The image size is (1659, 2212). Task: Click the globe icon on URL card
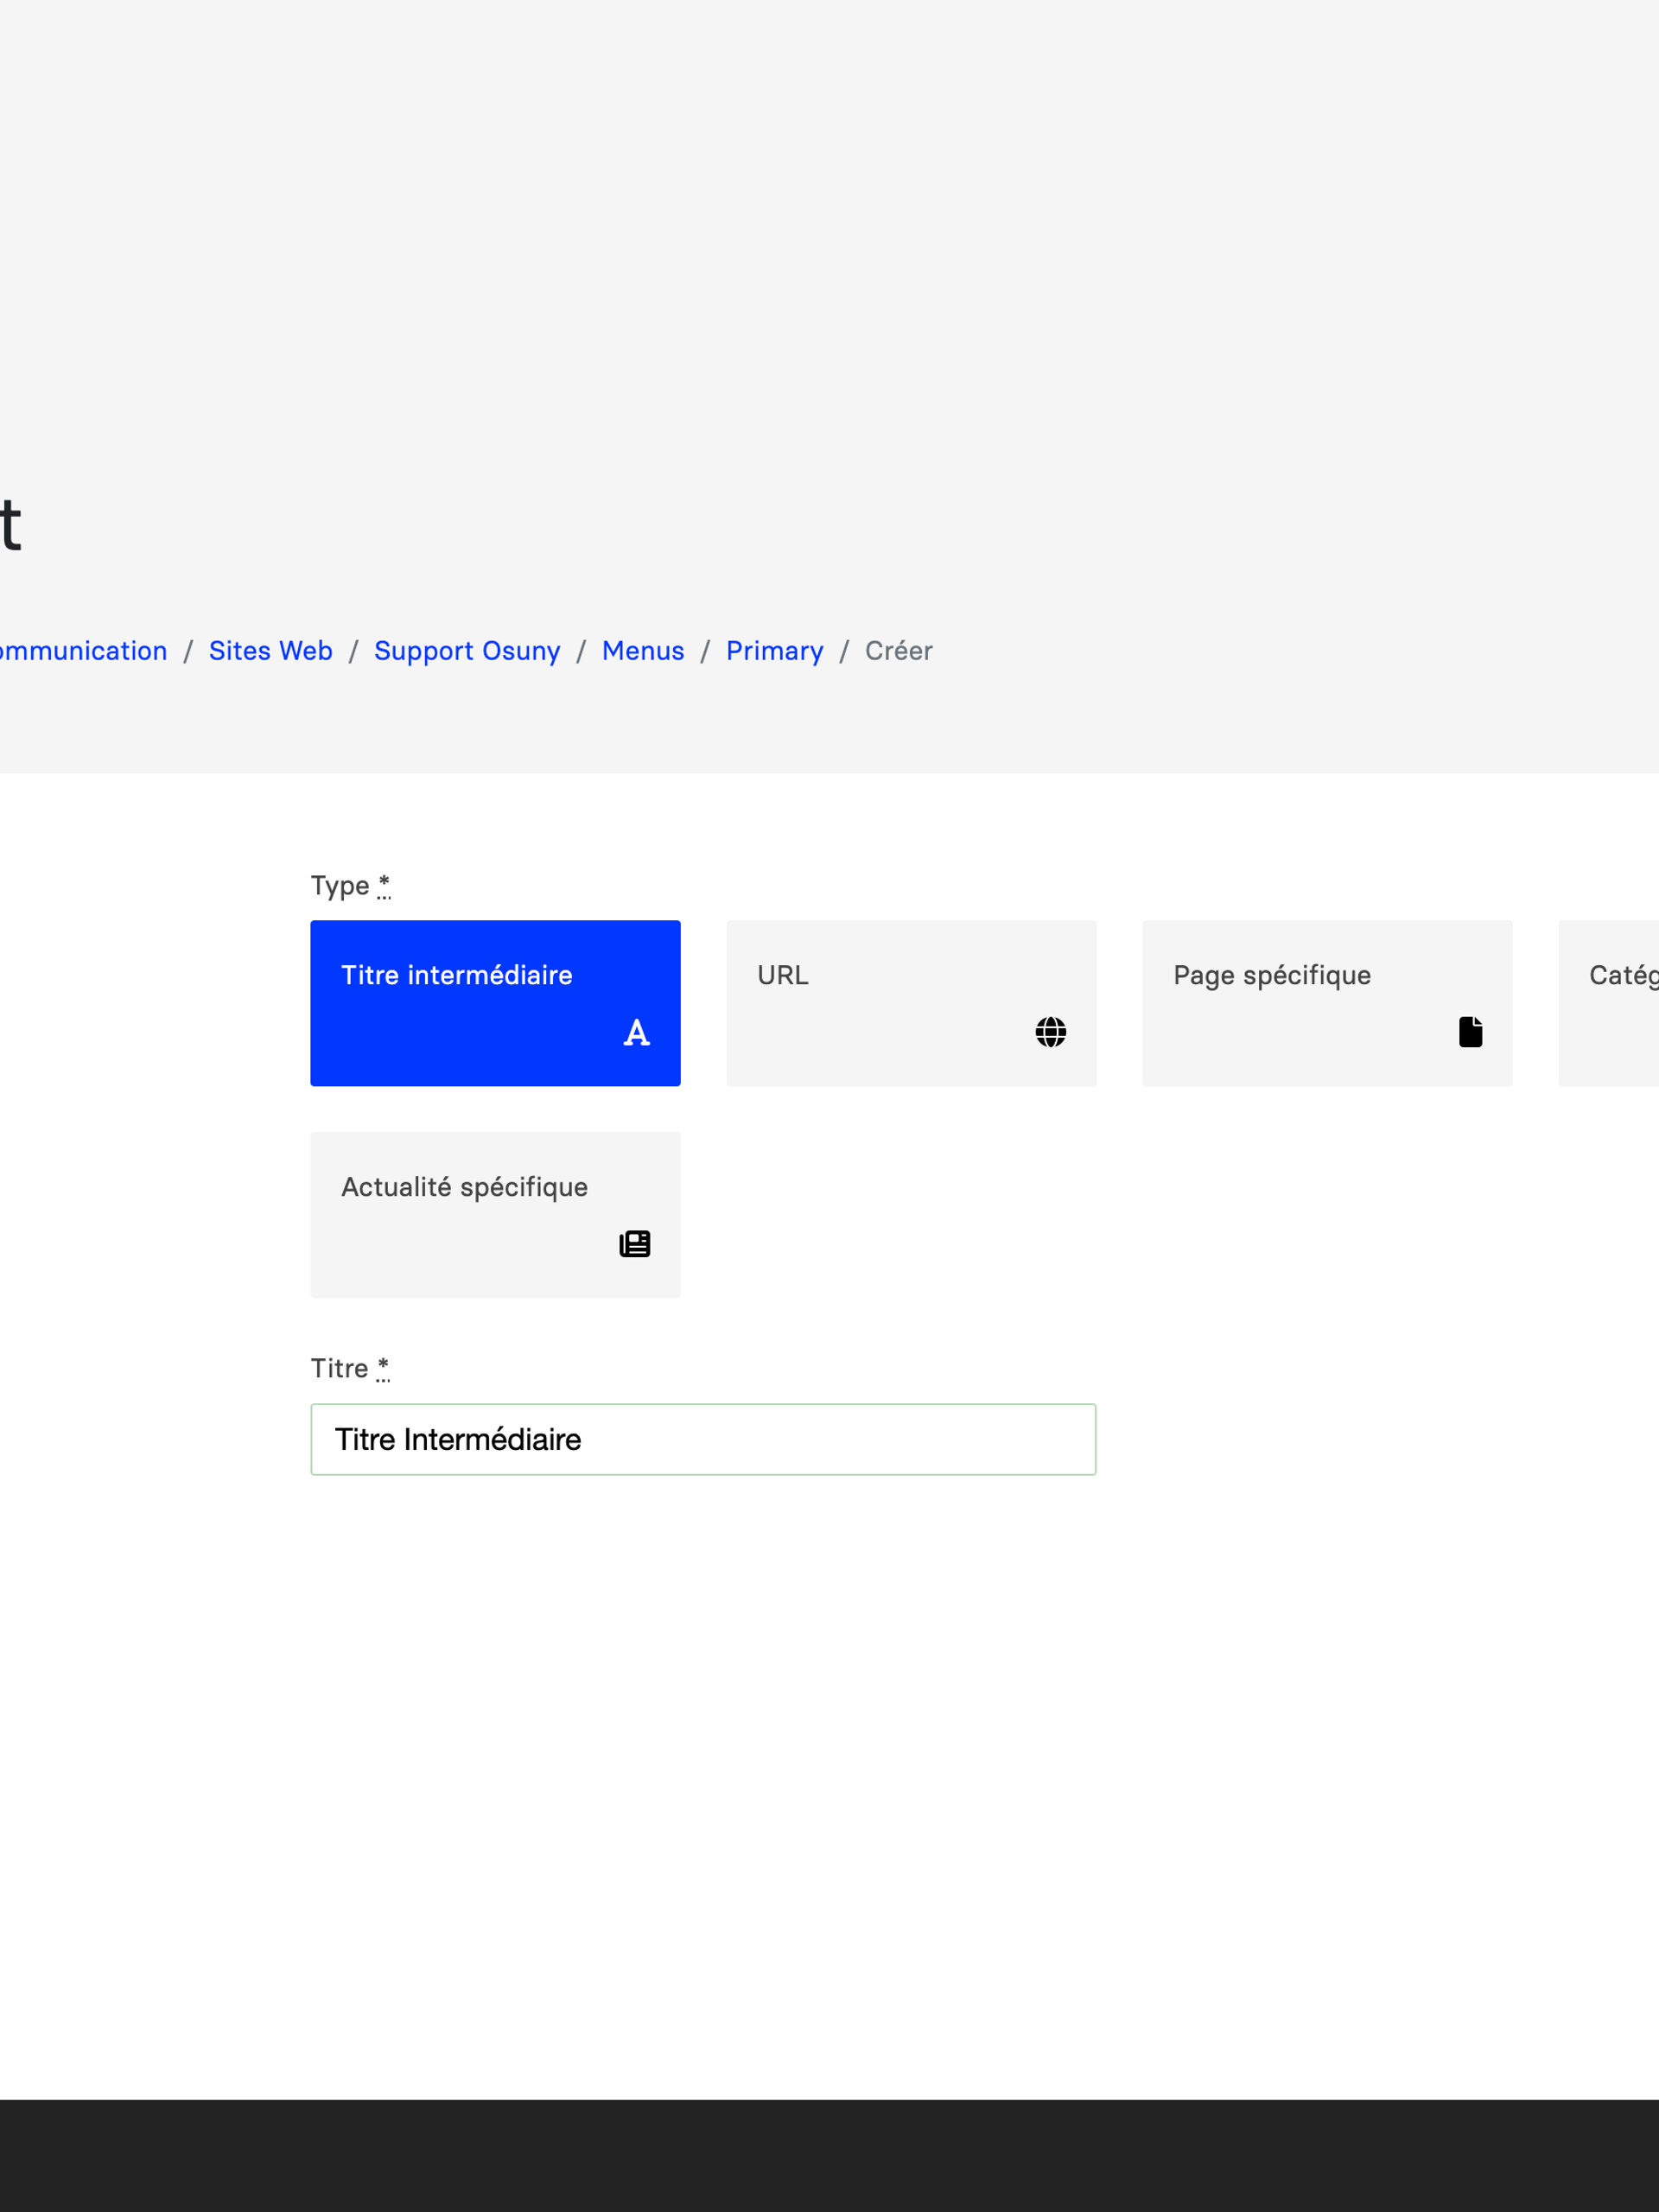(x=1050, y=1032)
